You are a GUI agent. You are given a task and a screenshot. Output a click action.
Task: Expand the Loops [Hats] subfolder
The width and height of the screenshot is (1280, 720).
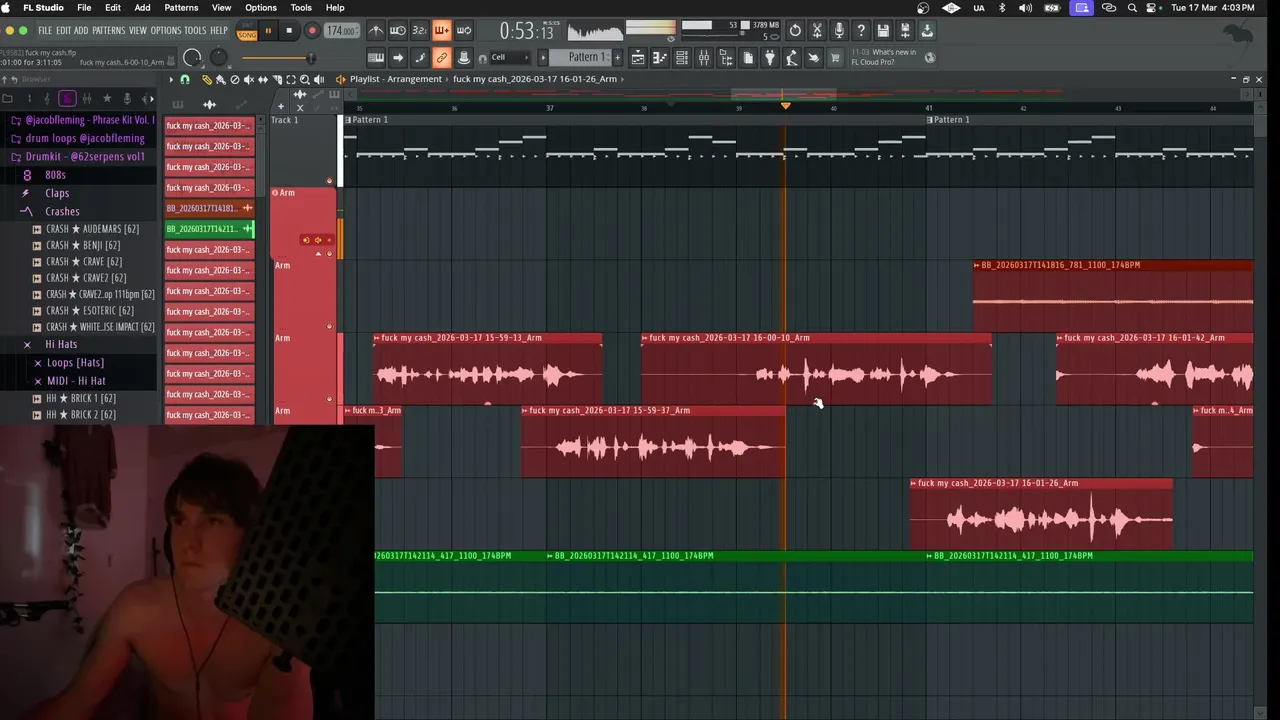(x=75, y=362)
